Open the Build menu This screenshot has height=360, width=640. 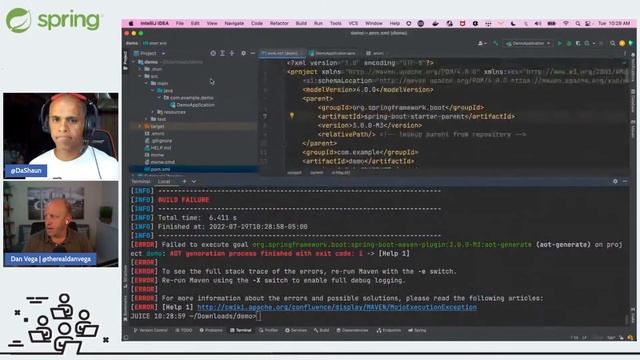click(x=301, y=24)
